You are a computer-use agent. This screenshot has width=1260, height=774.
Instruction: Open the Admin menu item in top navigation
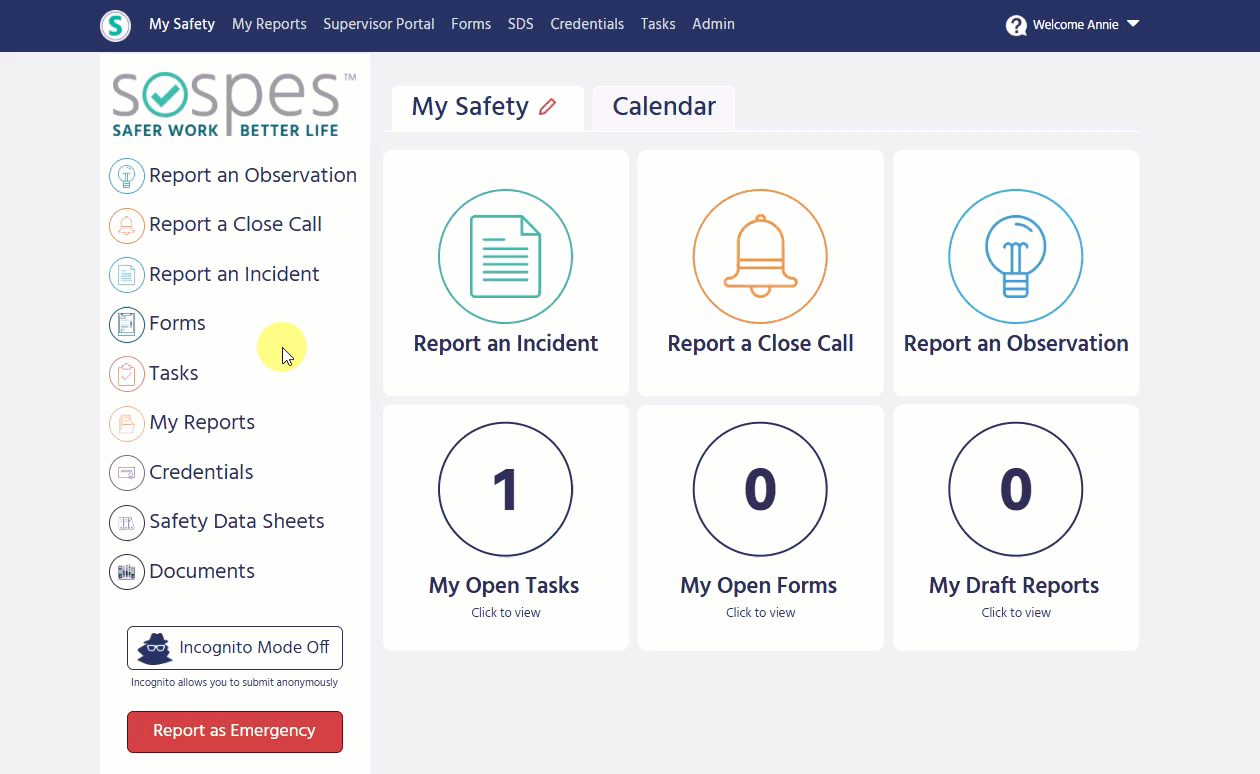pyautogui.click(x=713, y=24)
